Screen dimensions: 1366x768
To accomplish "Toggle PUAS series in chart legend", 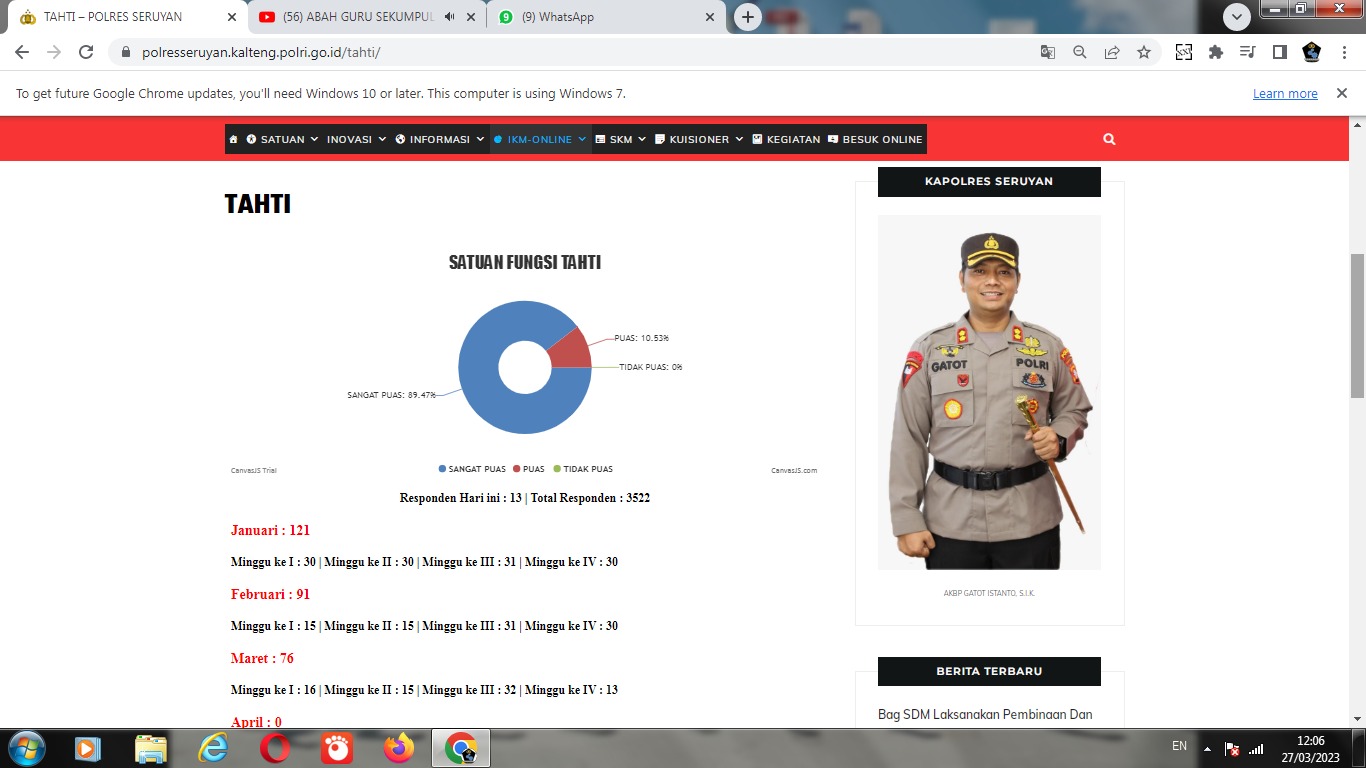I will [x=528, y=469].
